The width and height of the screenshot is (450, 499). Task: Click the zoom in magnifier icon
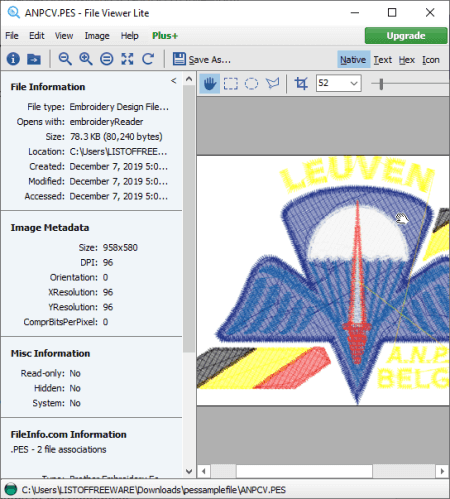[x=86, y=59]
